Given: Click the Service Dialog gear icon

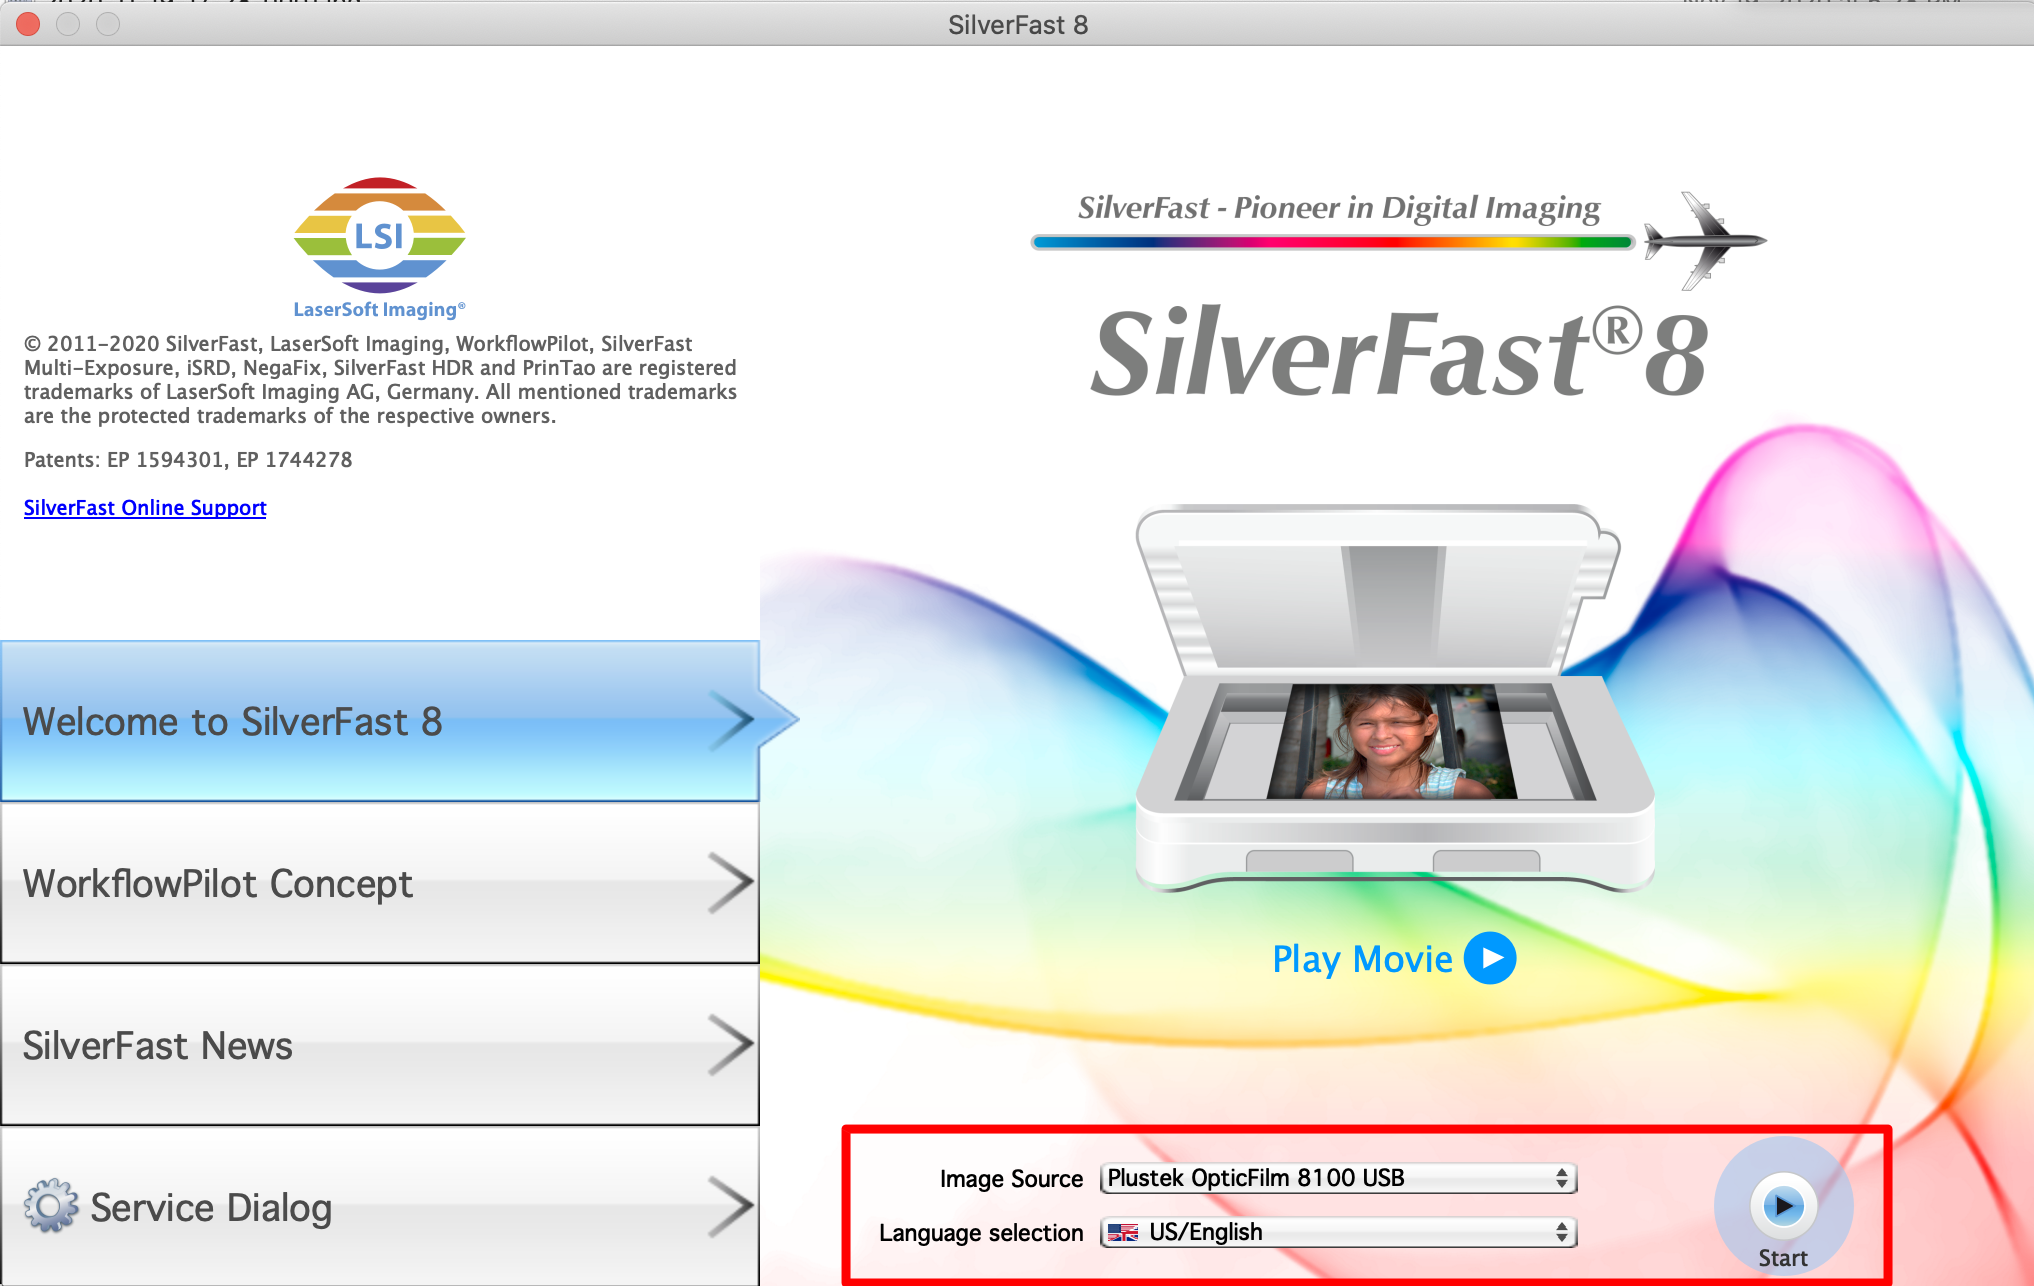Looking at the screenshot, I should click(50, 1206).
